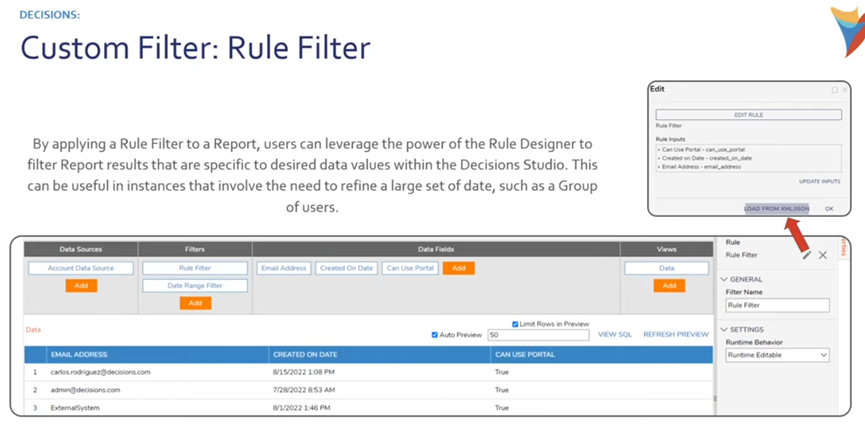This screenshot has height=426, width=865.
Task: Select the Account Data Source item
Action: tap(81, 268)
